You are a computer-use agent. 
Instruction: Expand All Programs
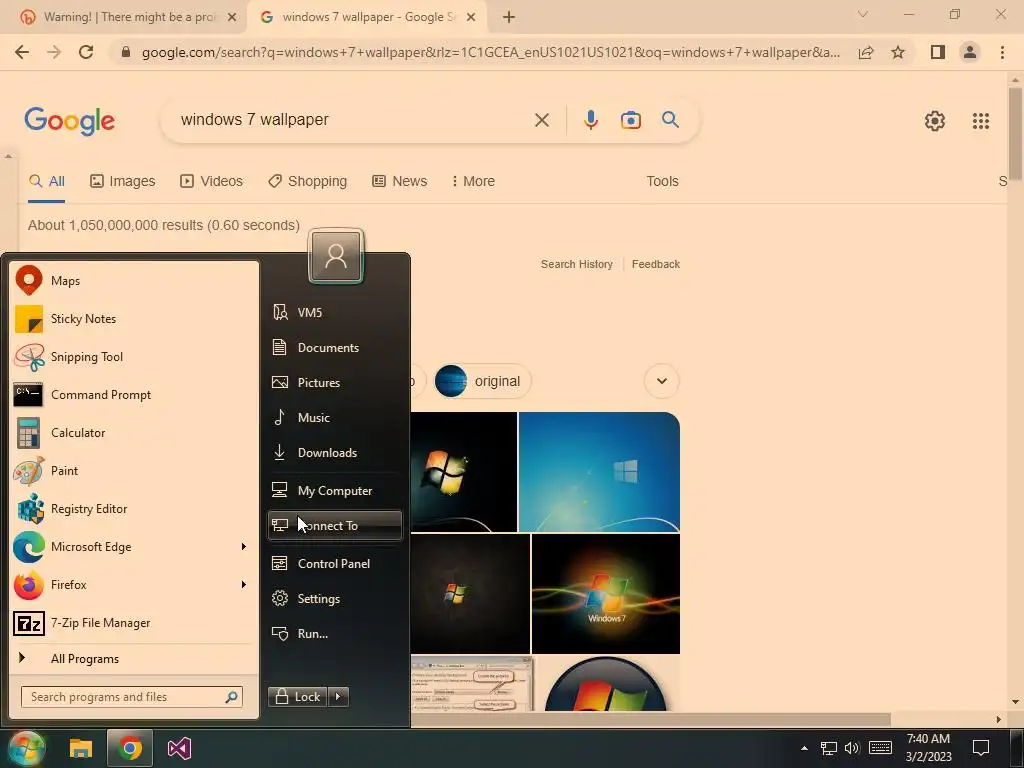[x=134, y=659]
